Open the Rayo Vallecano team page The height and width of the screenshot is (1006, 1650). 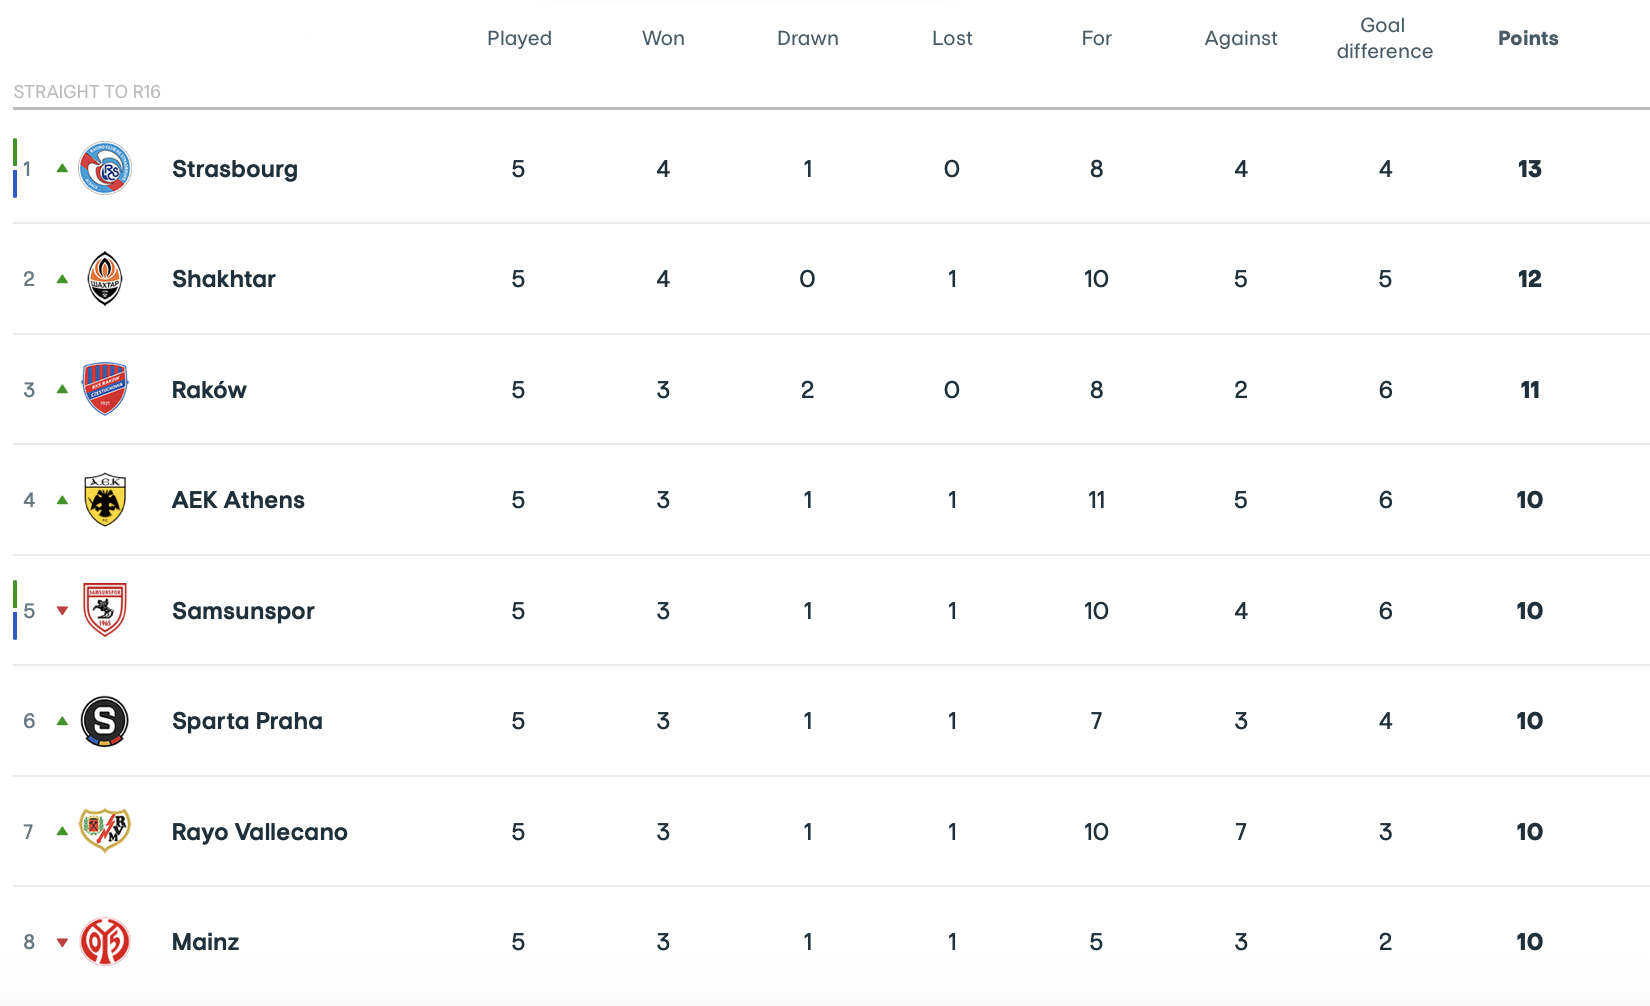coord(260,832)
